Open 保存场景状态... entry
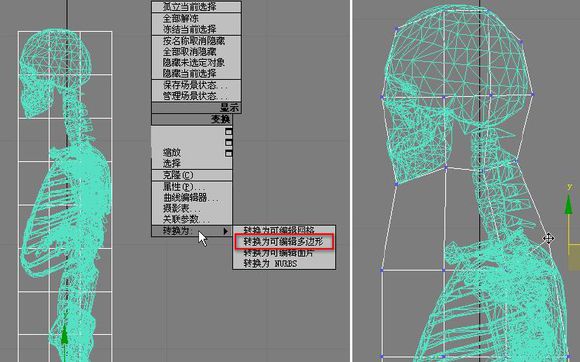This screenshot has width=580, height=362. pos(196,85)
